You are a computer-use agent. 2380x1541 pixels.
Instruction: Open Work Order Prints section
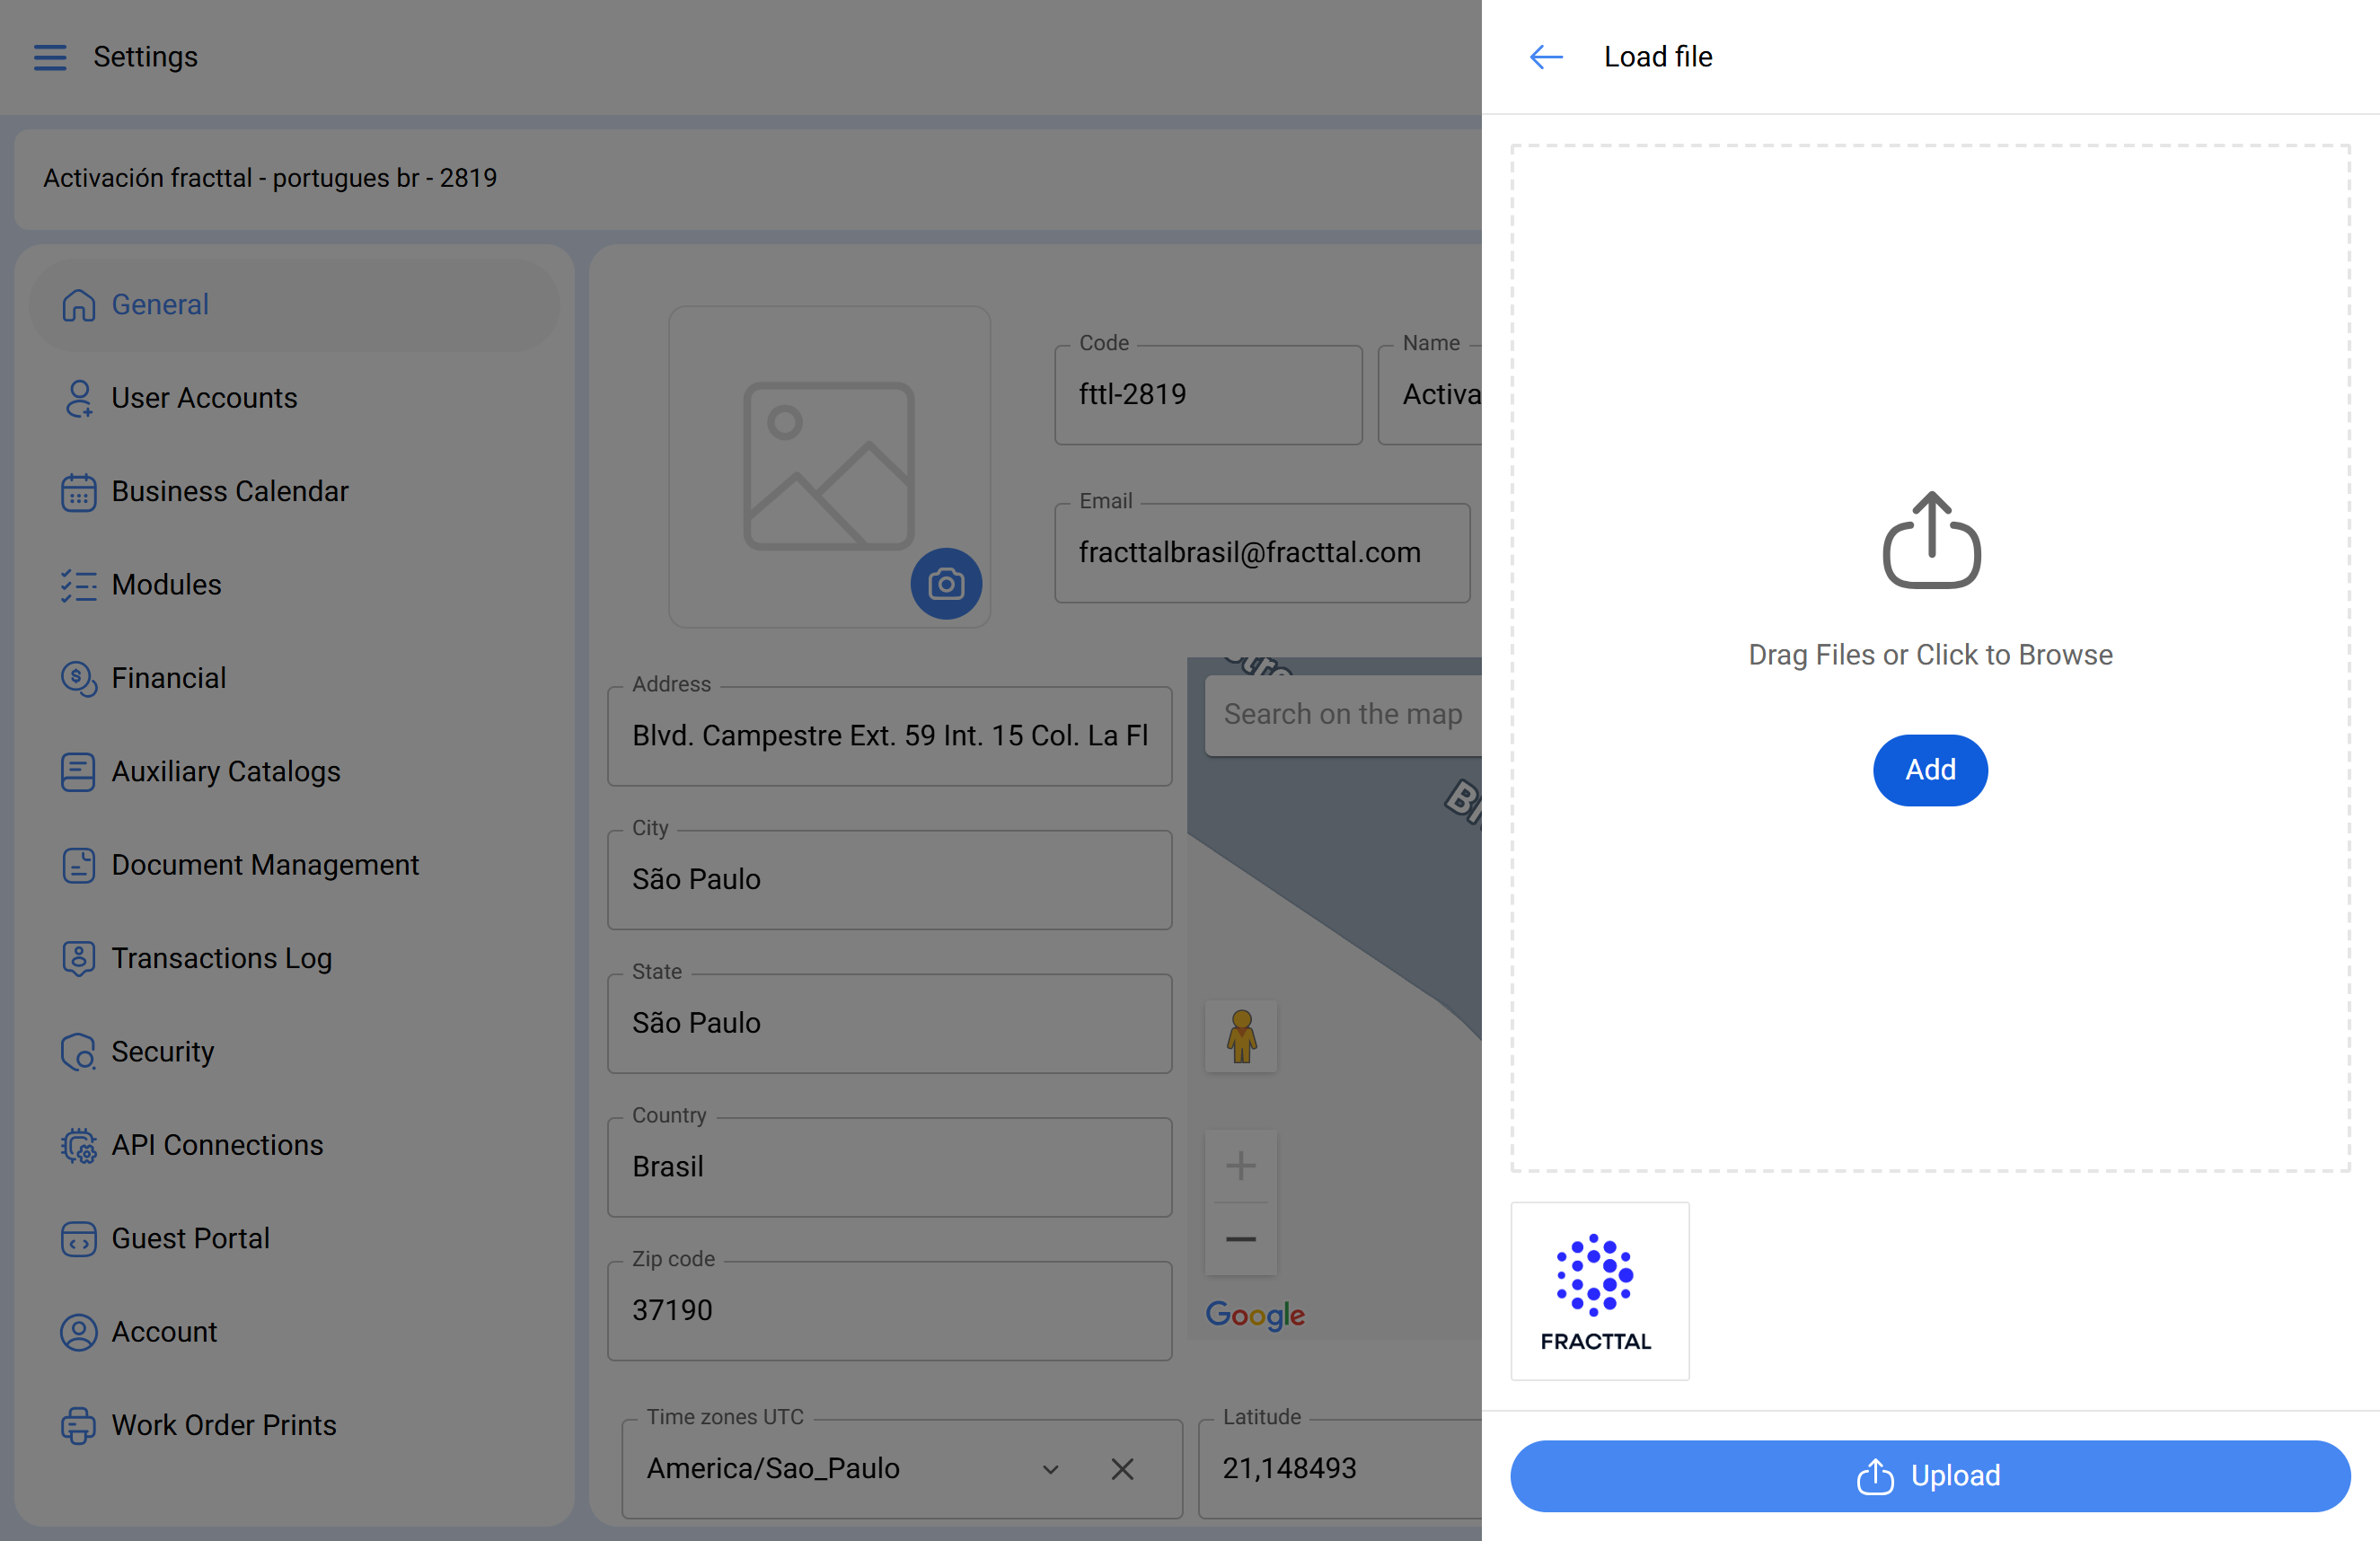(223, 1425)
